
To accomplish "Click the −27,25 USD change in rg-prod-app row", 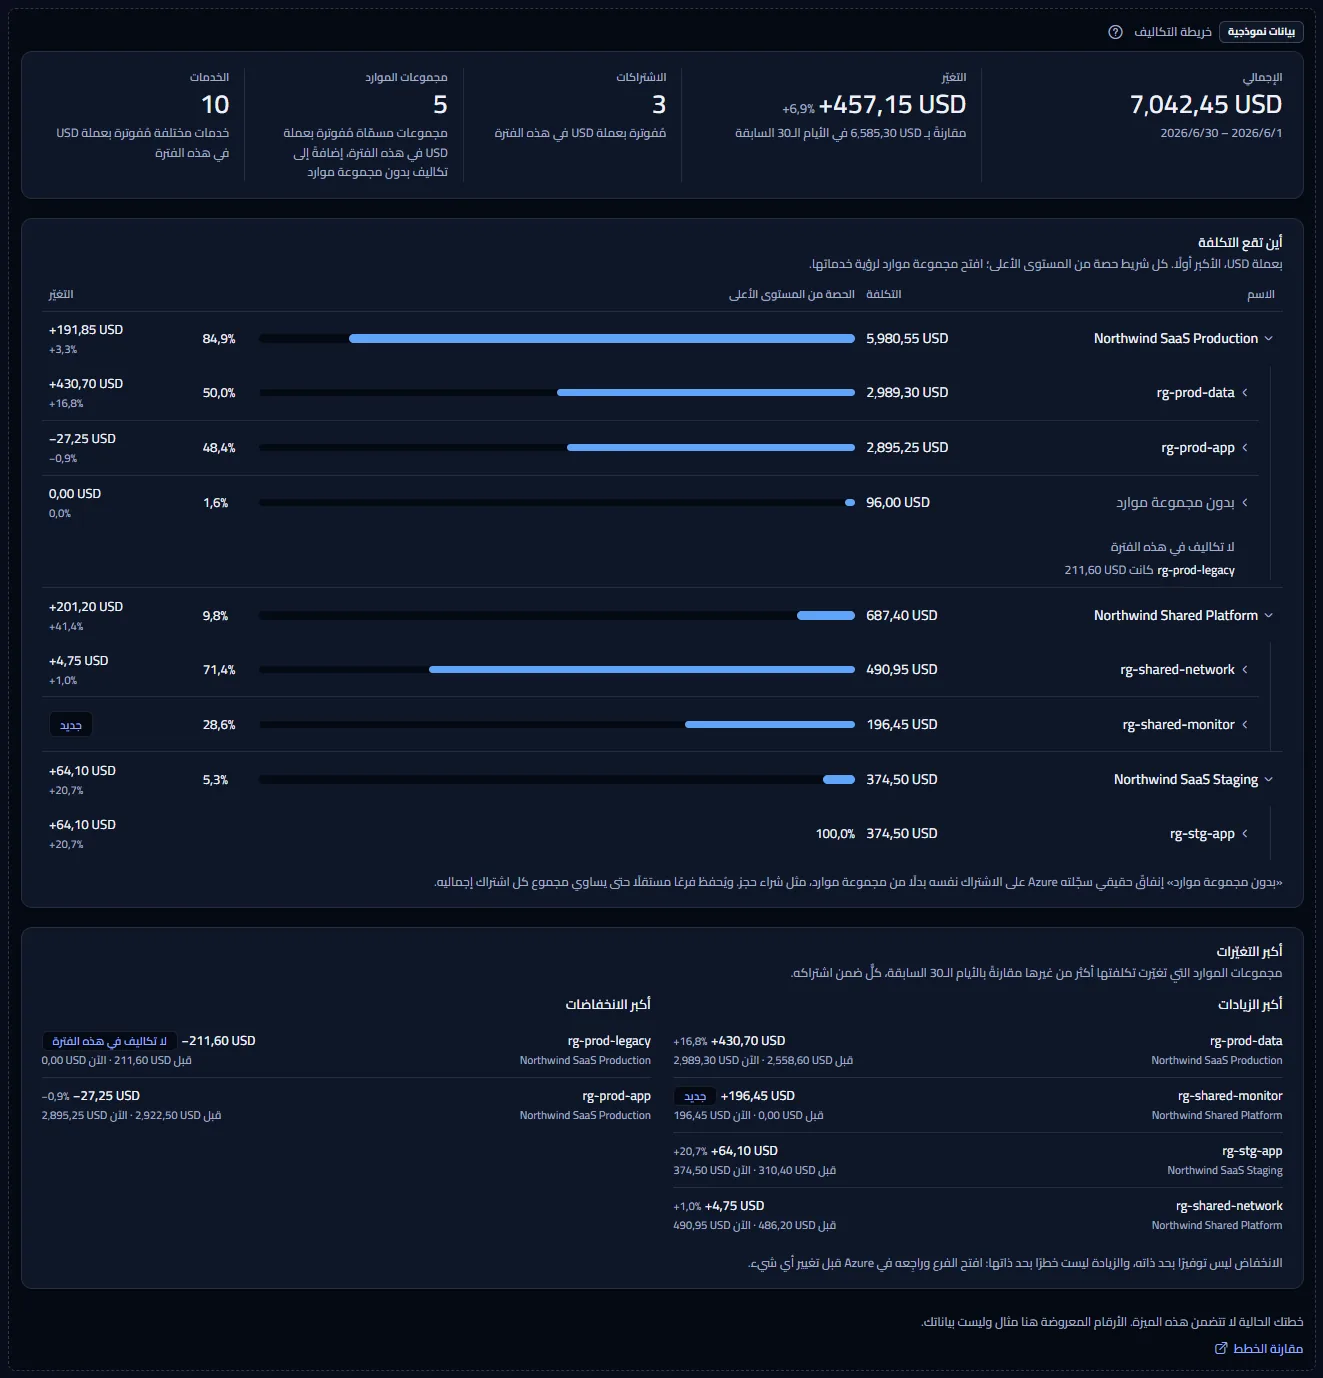I will tap(82, 439).
